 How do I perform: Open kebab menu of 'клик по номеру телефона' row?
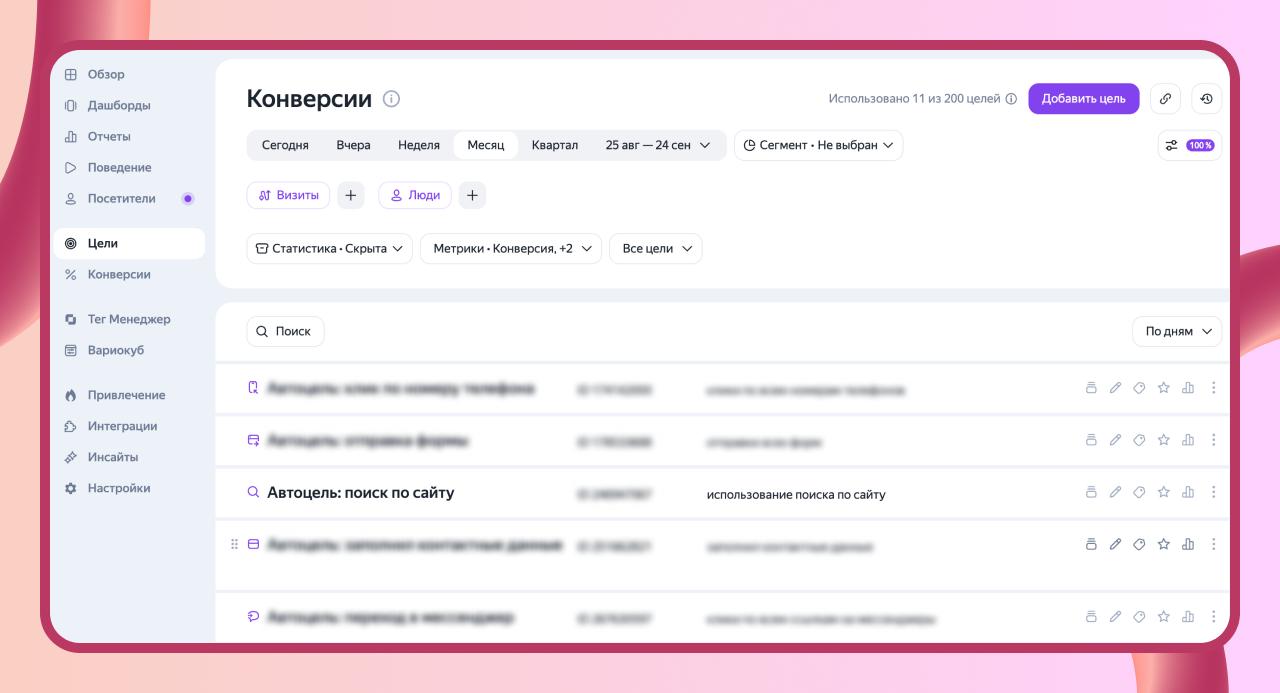coord(1214,388)
